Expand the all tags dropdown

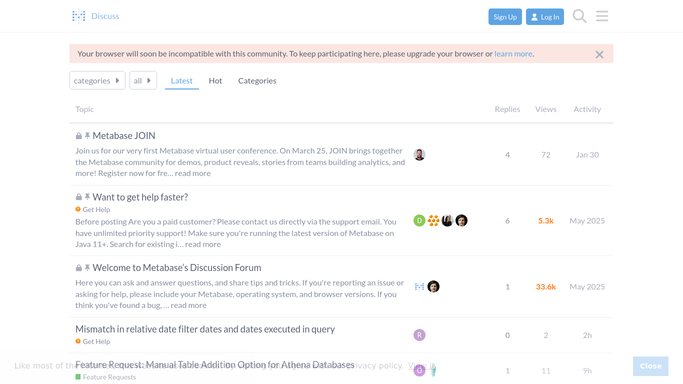coord(143,81)
